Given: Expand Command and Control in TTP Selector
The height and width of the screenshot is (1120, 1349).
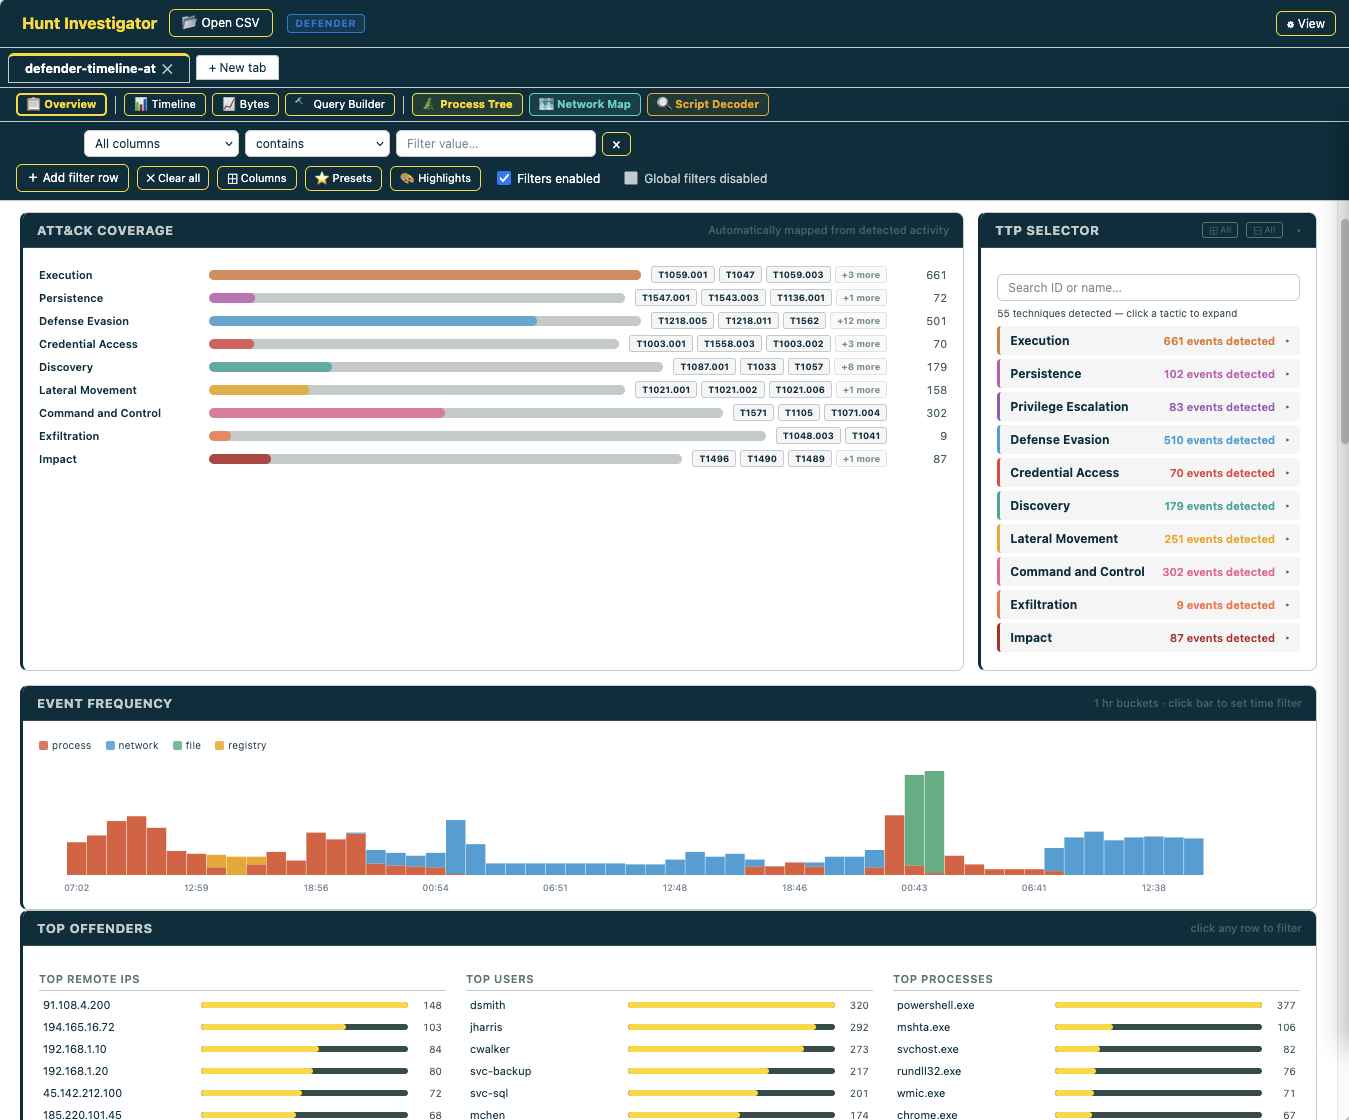Looking at the screenshot, I should 1148,572.
